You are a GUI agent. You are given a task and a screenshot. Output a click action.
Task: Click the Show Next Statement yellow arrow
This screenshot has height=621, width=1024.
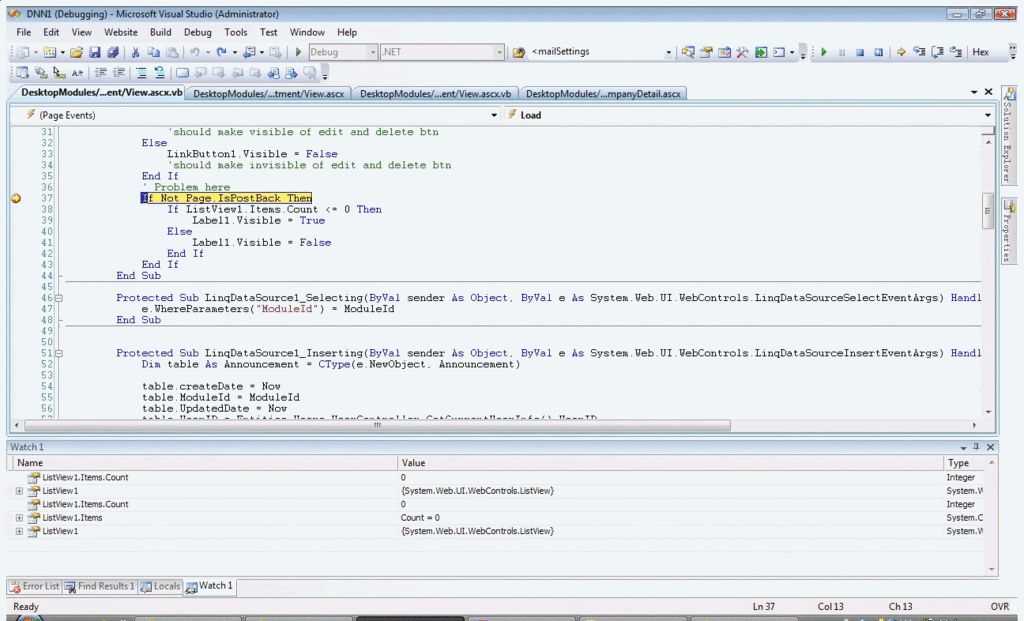(x=901, y=52)
